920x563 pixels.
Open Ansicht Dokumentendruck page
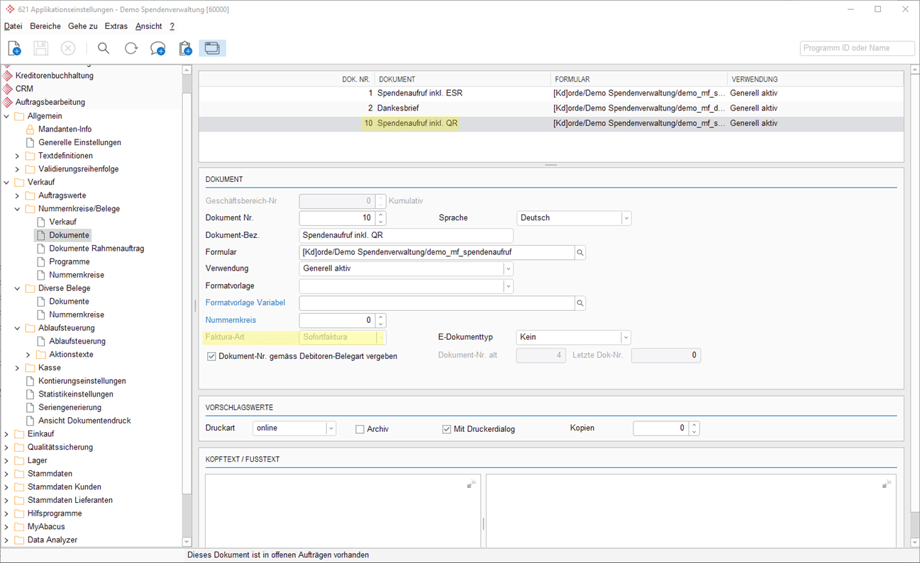(84, 420)
